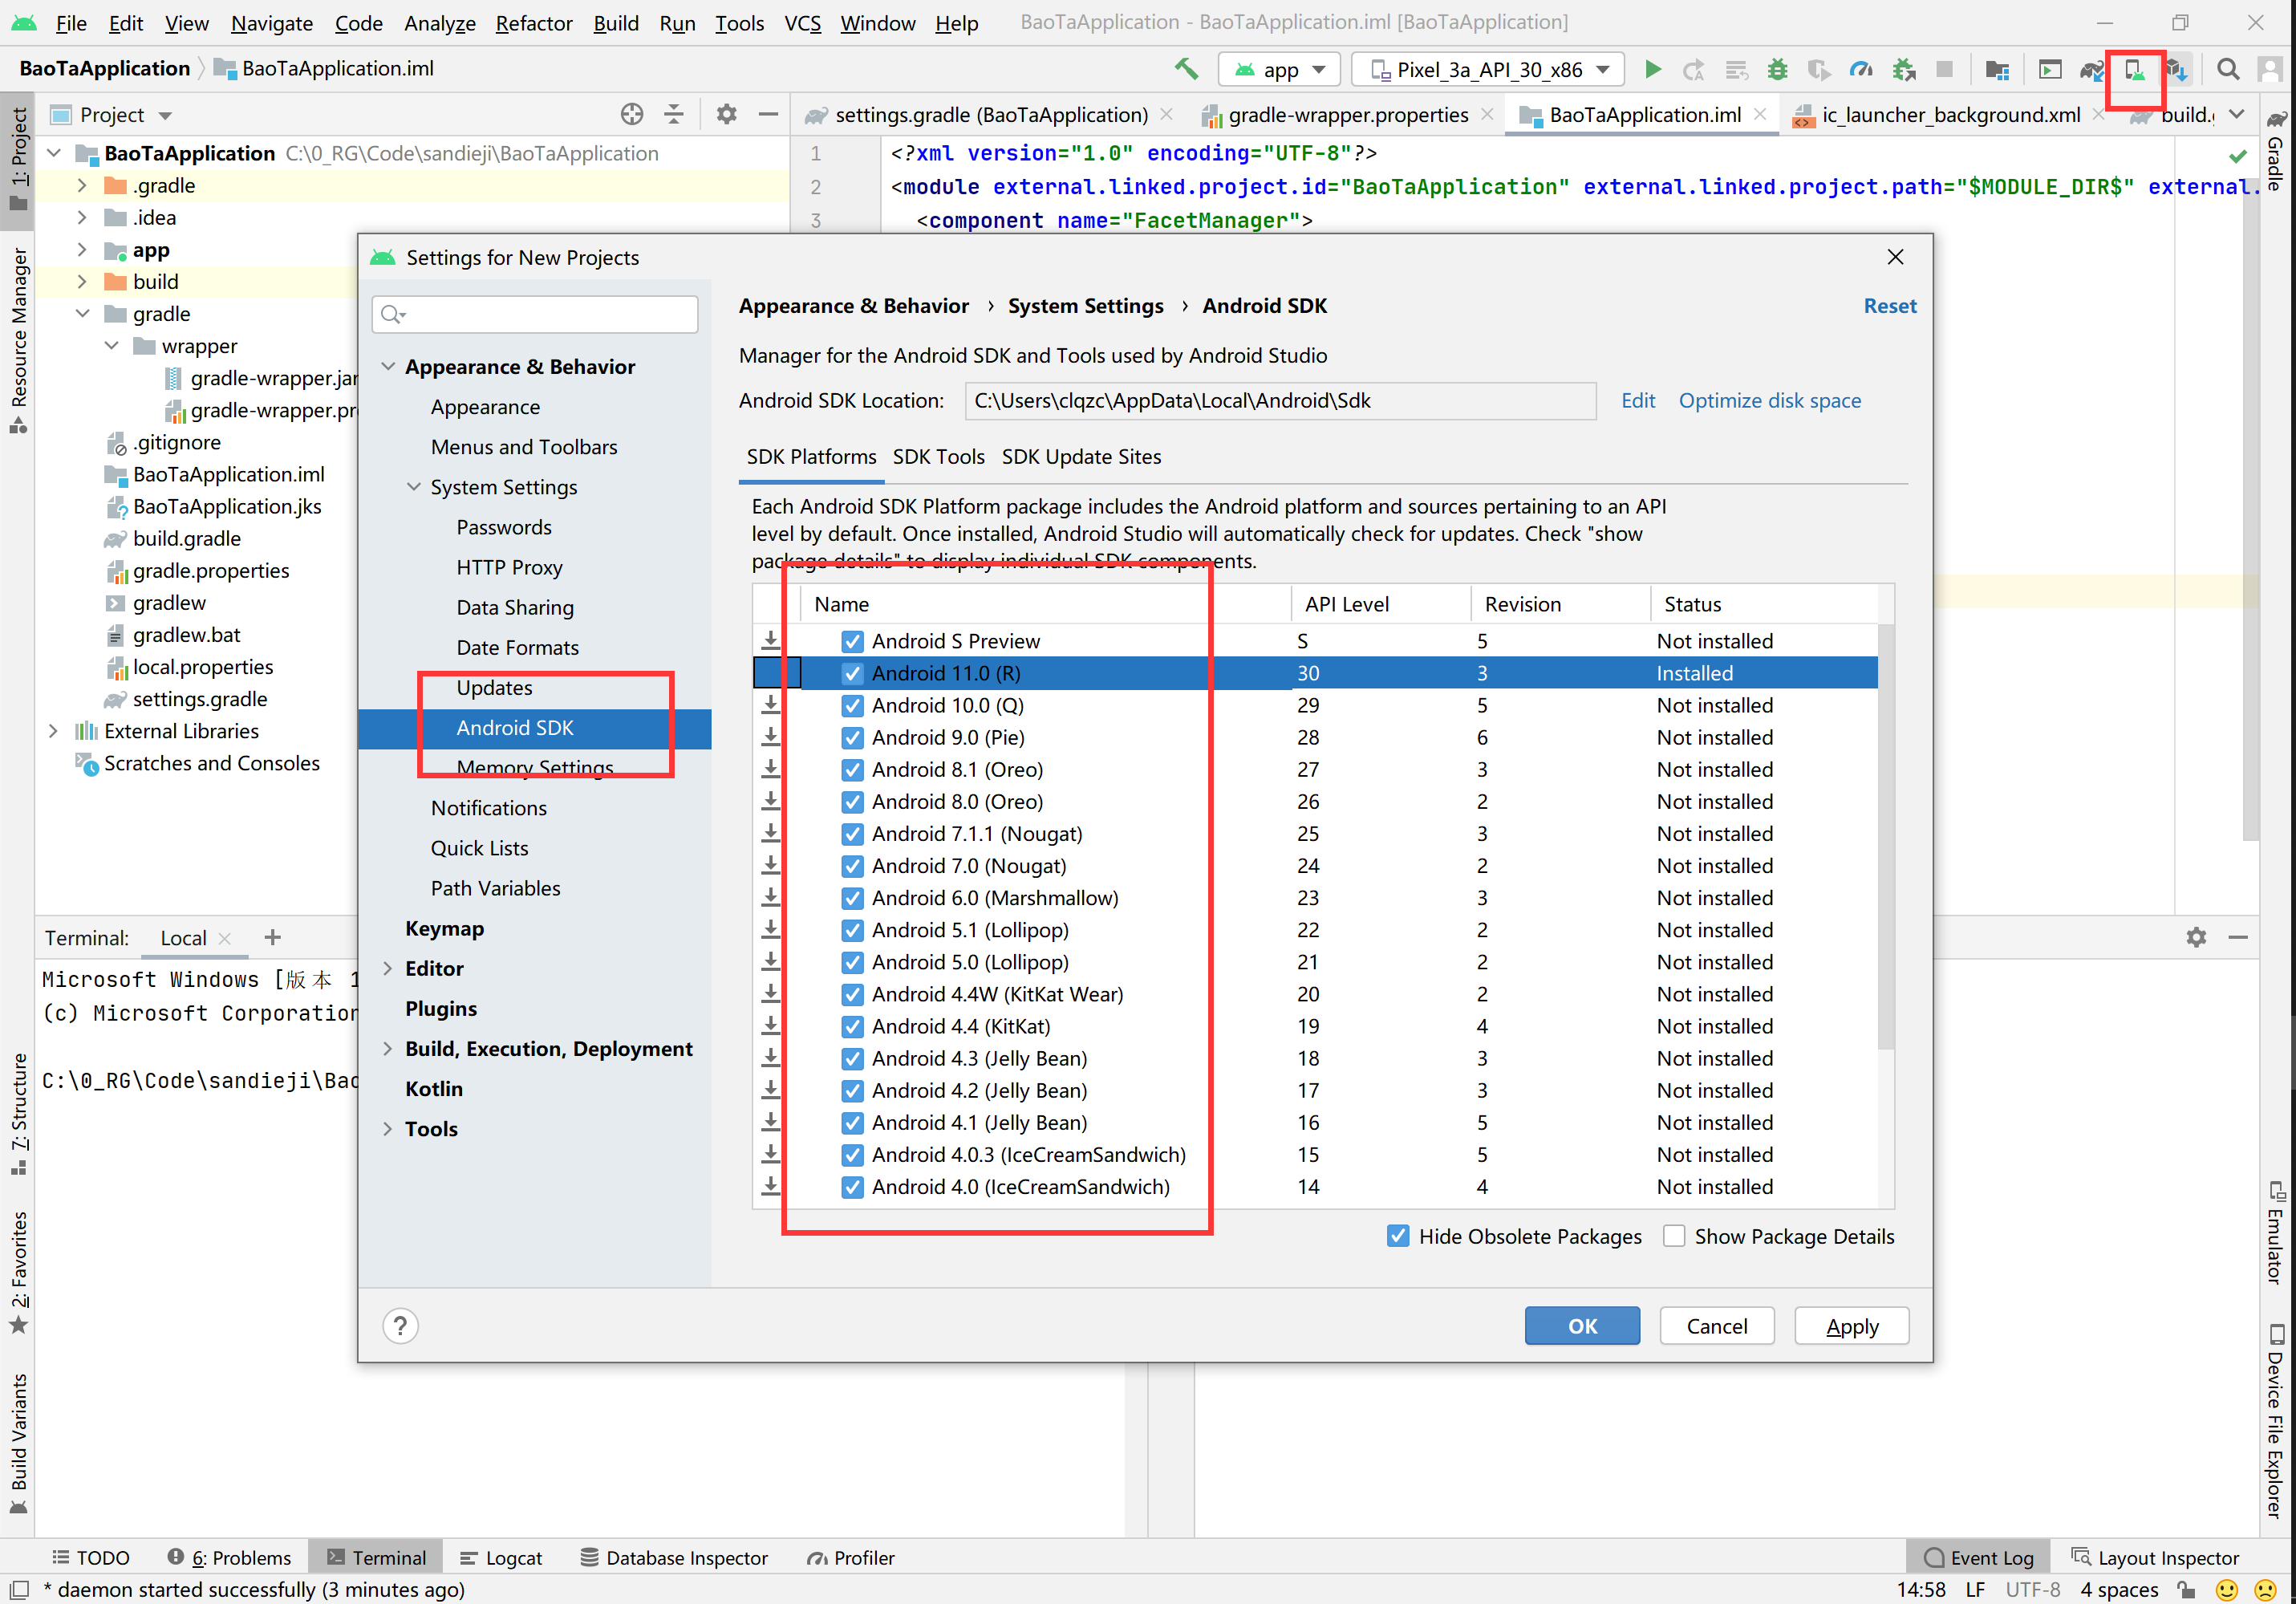Image resolution: width=2296 pixels, height=1604 pixels.
Task: Uncheck the Android 10.0 (Q) checkbox
Action: [x=852, y=706]
